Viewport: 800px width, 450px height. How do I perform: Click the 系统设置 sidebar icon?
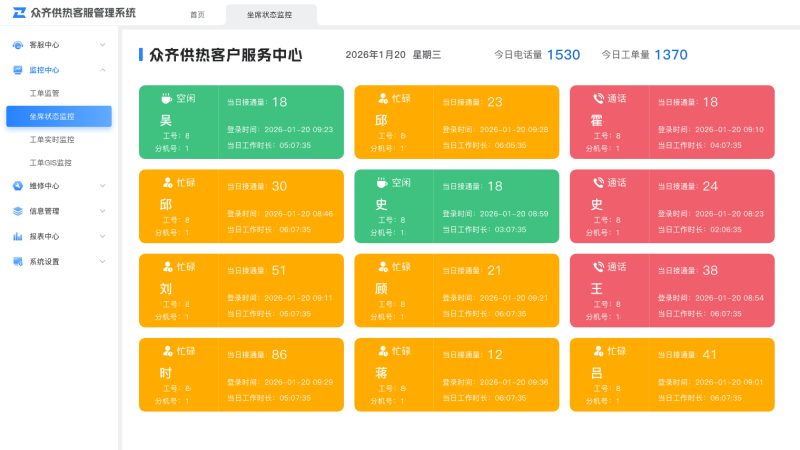coord(18,262)
